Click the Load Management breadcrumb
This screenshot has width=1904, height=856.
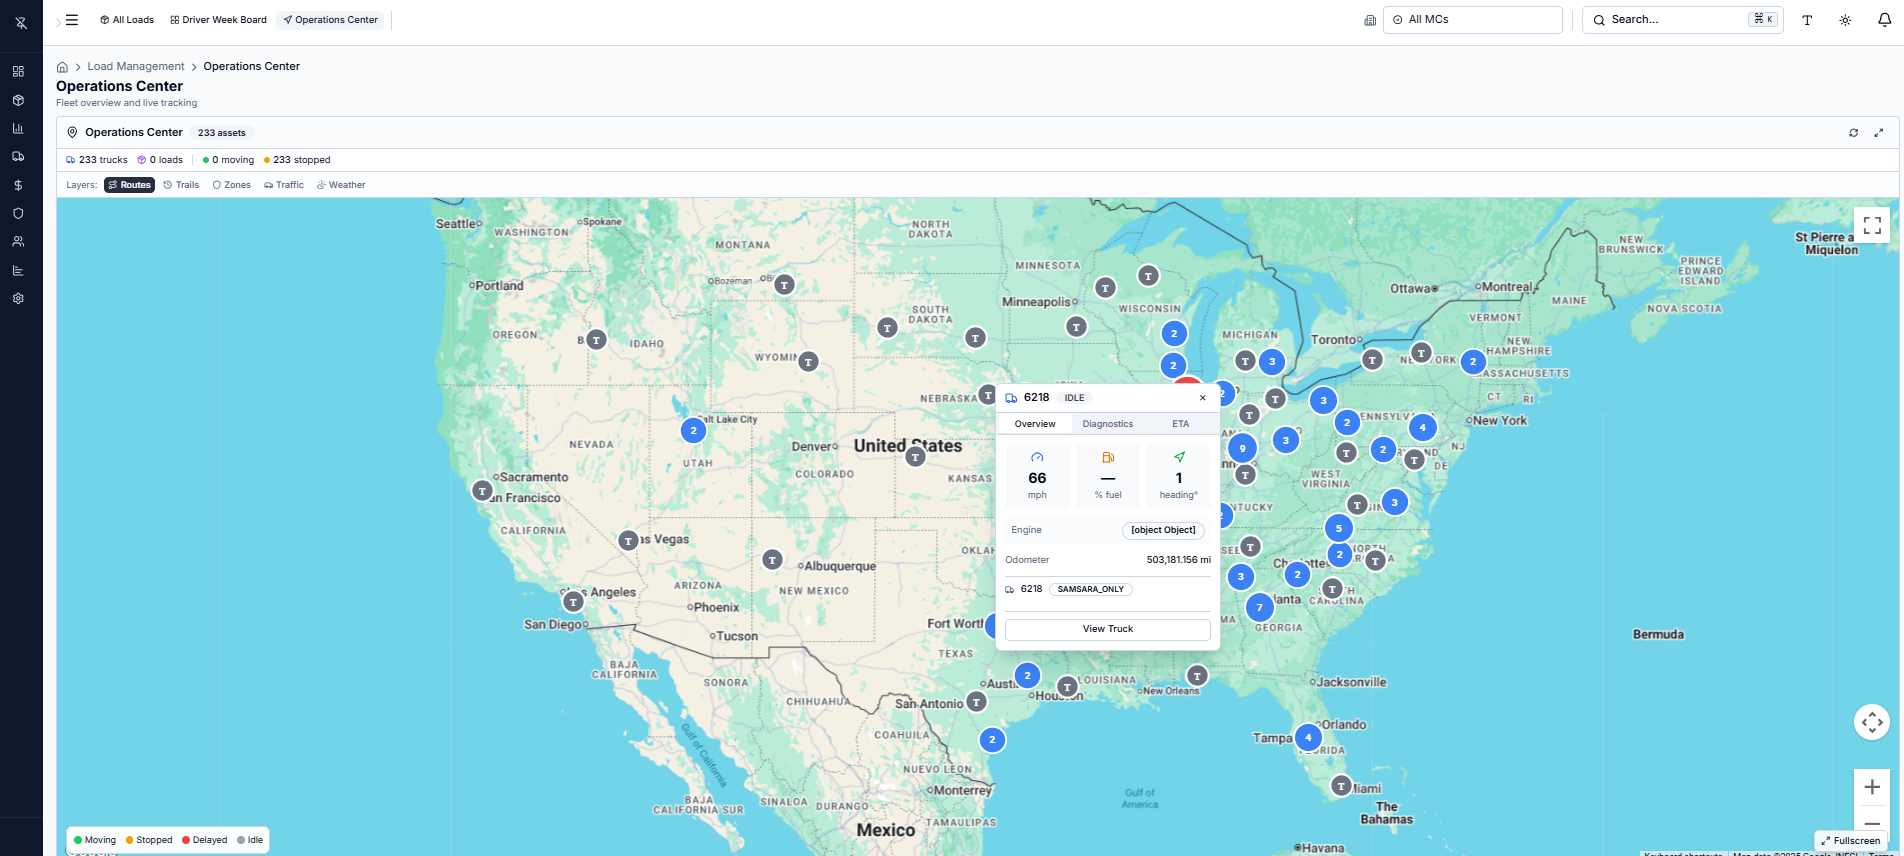pos(136,66)
